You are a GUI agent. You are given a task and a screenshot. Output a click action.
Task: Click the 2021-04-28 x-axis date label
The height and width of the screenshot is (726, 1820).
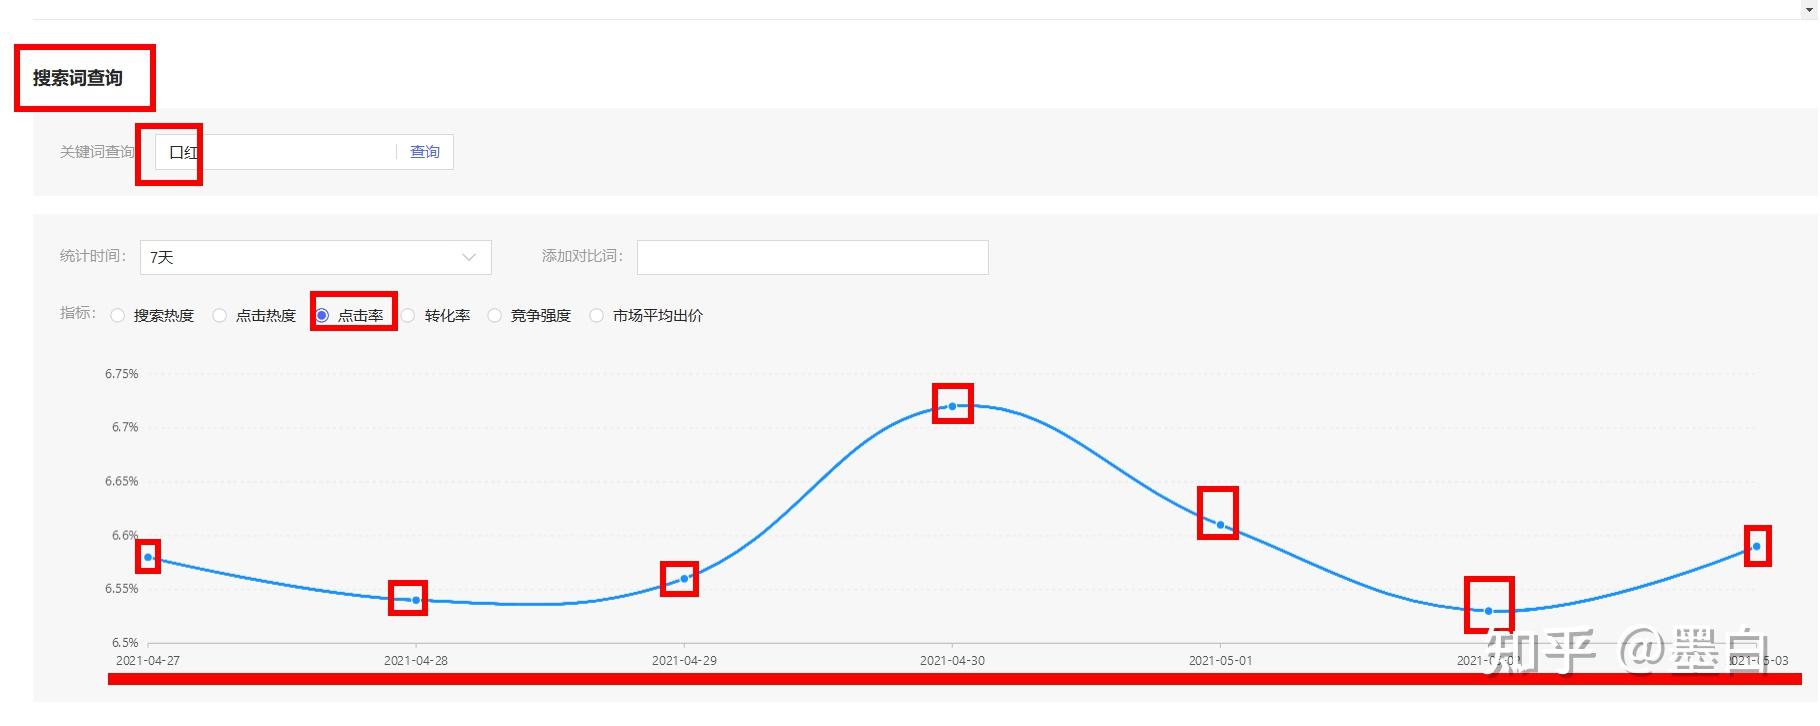[416, 661]
